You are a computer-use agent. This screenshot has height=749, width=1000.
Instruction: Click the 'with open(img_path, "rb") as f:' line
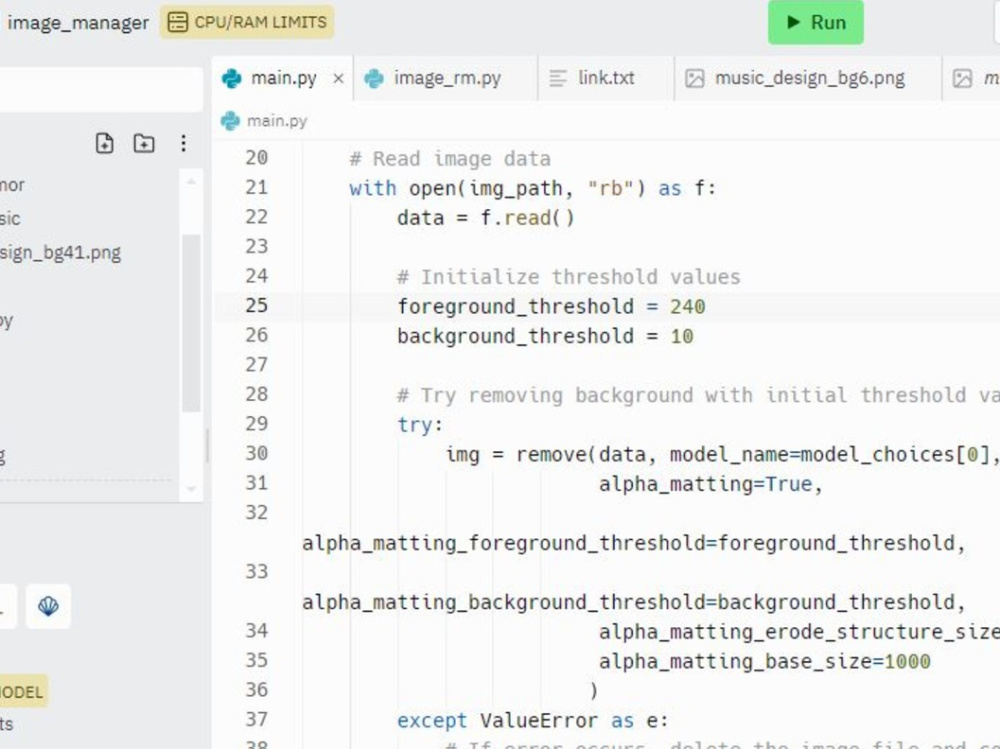pos(533,189)
